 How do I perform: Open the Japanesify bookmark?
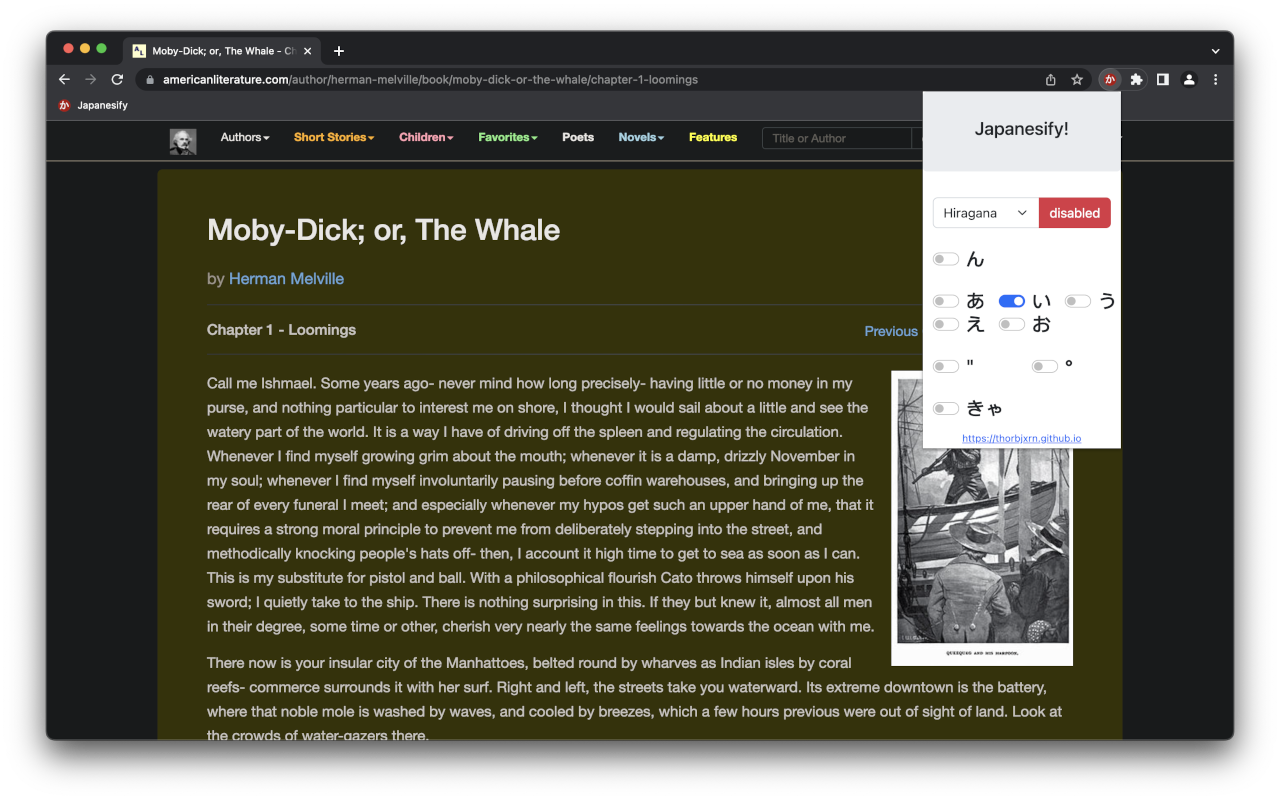point(93,105)
